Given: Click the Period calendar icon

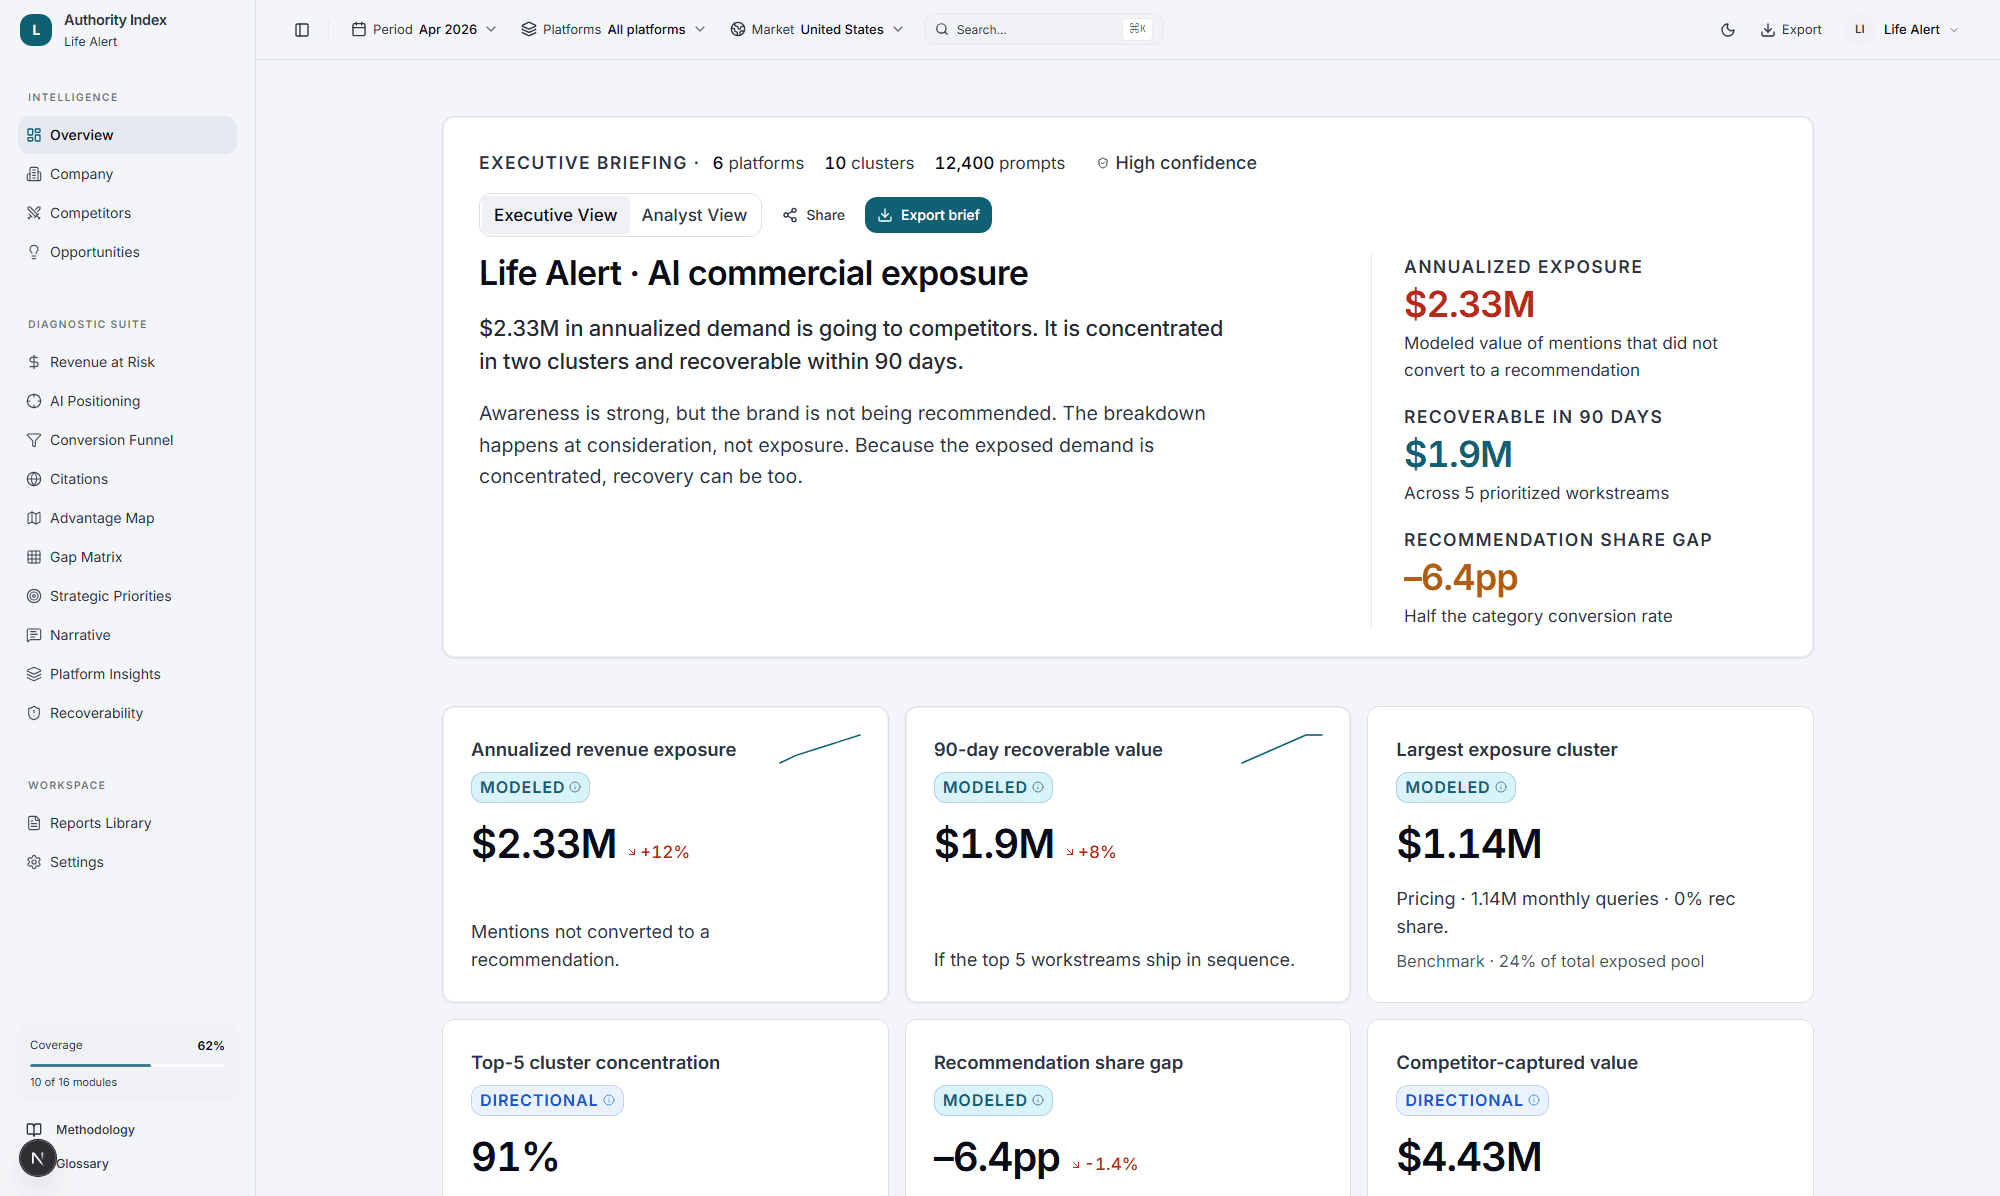Looking at the screenshot, I should pyautogui.click(x=359, y=30).
